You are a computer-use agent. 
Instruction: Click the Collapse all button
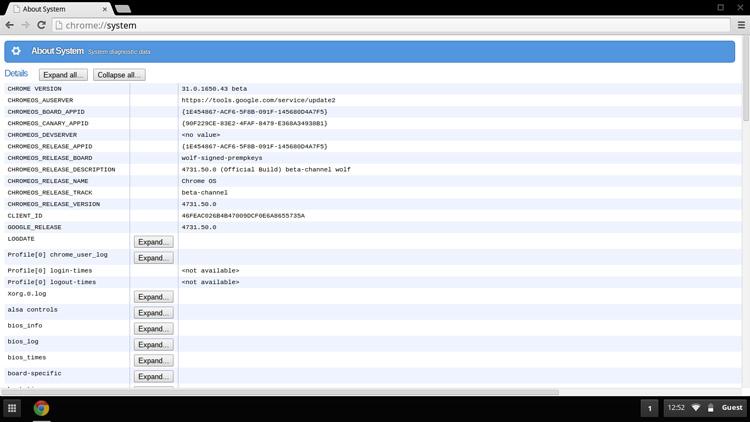click(119, 75)
